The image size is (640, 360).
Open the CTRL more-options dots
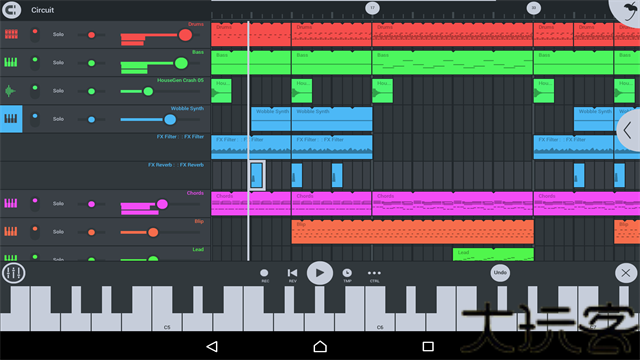[x=374, y=275]
